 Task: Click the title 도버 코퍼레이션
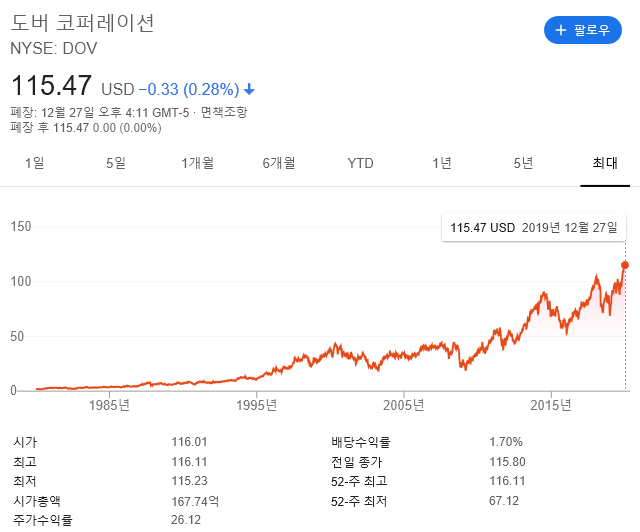pos(82,22)
